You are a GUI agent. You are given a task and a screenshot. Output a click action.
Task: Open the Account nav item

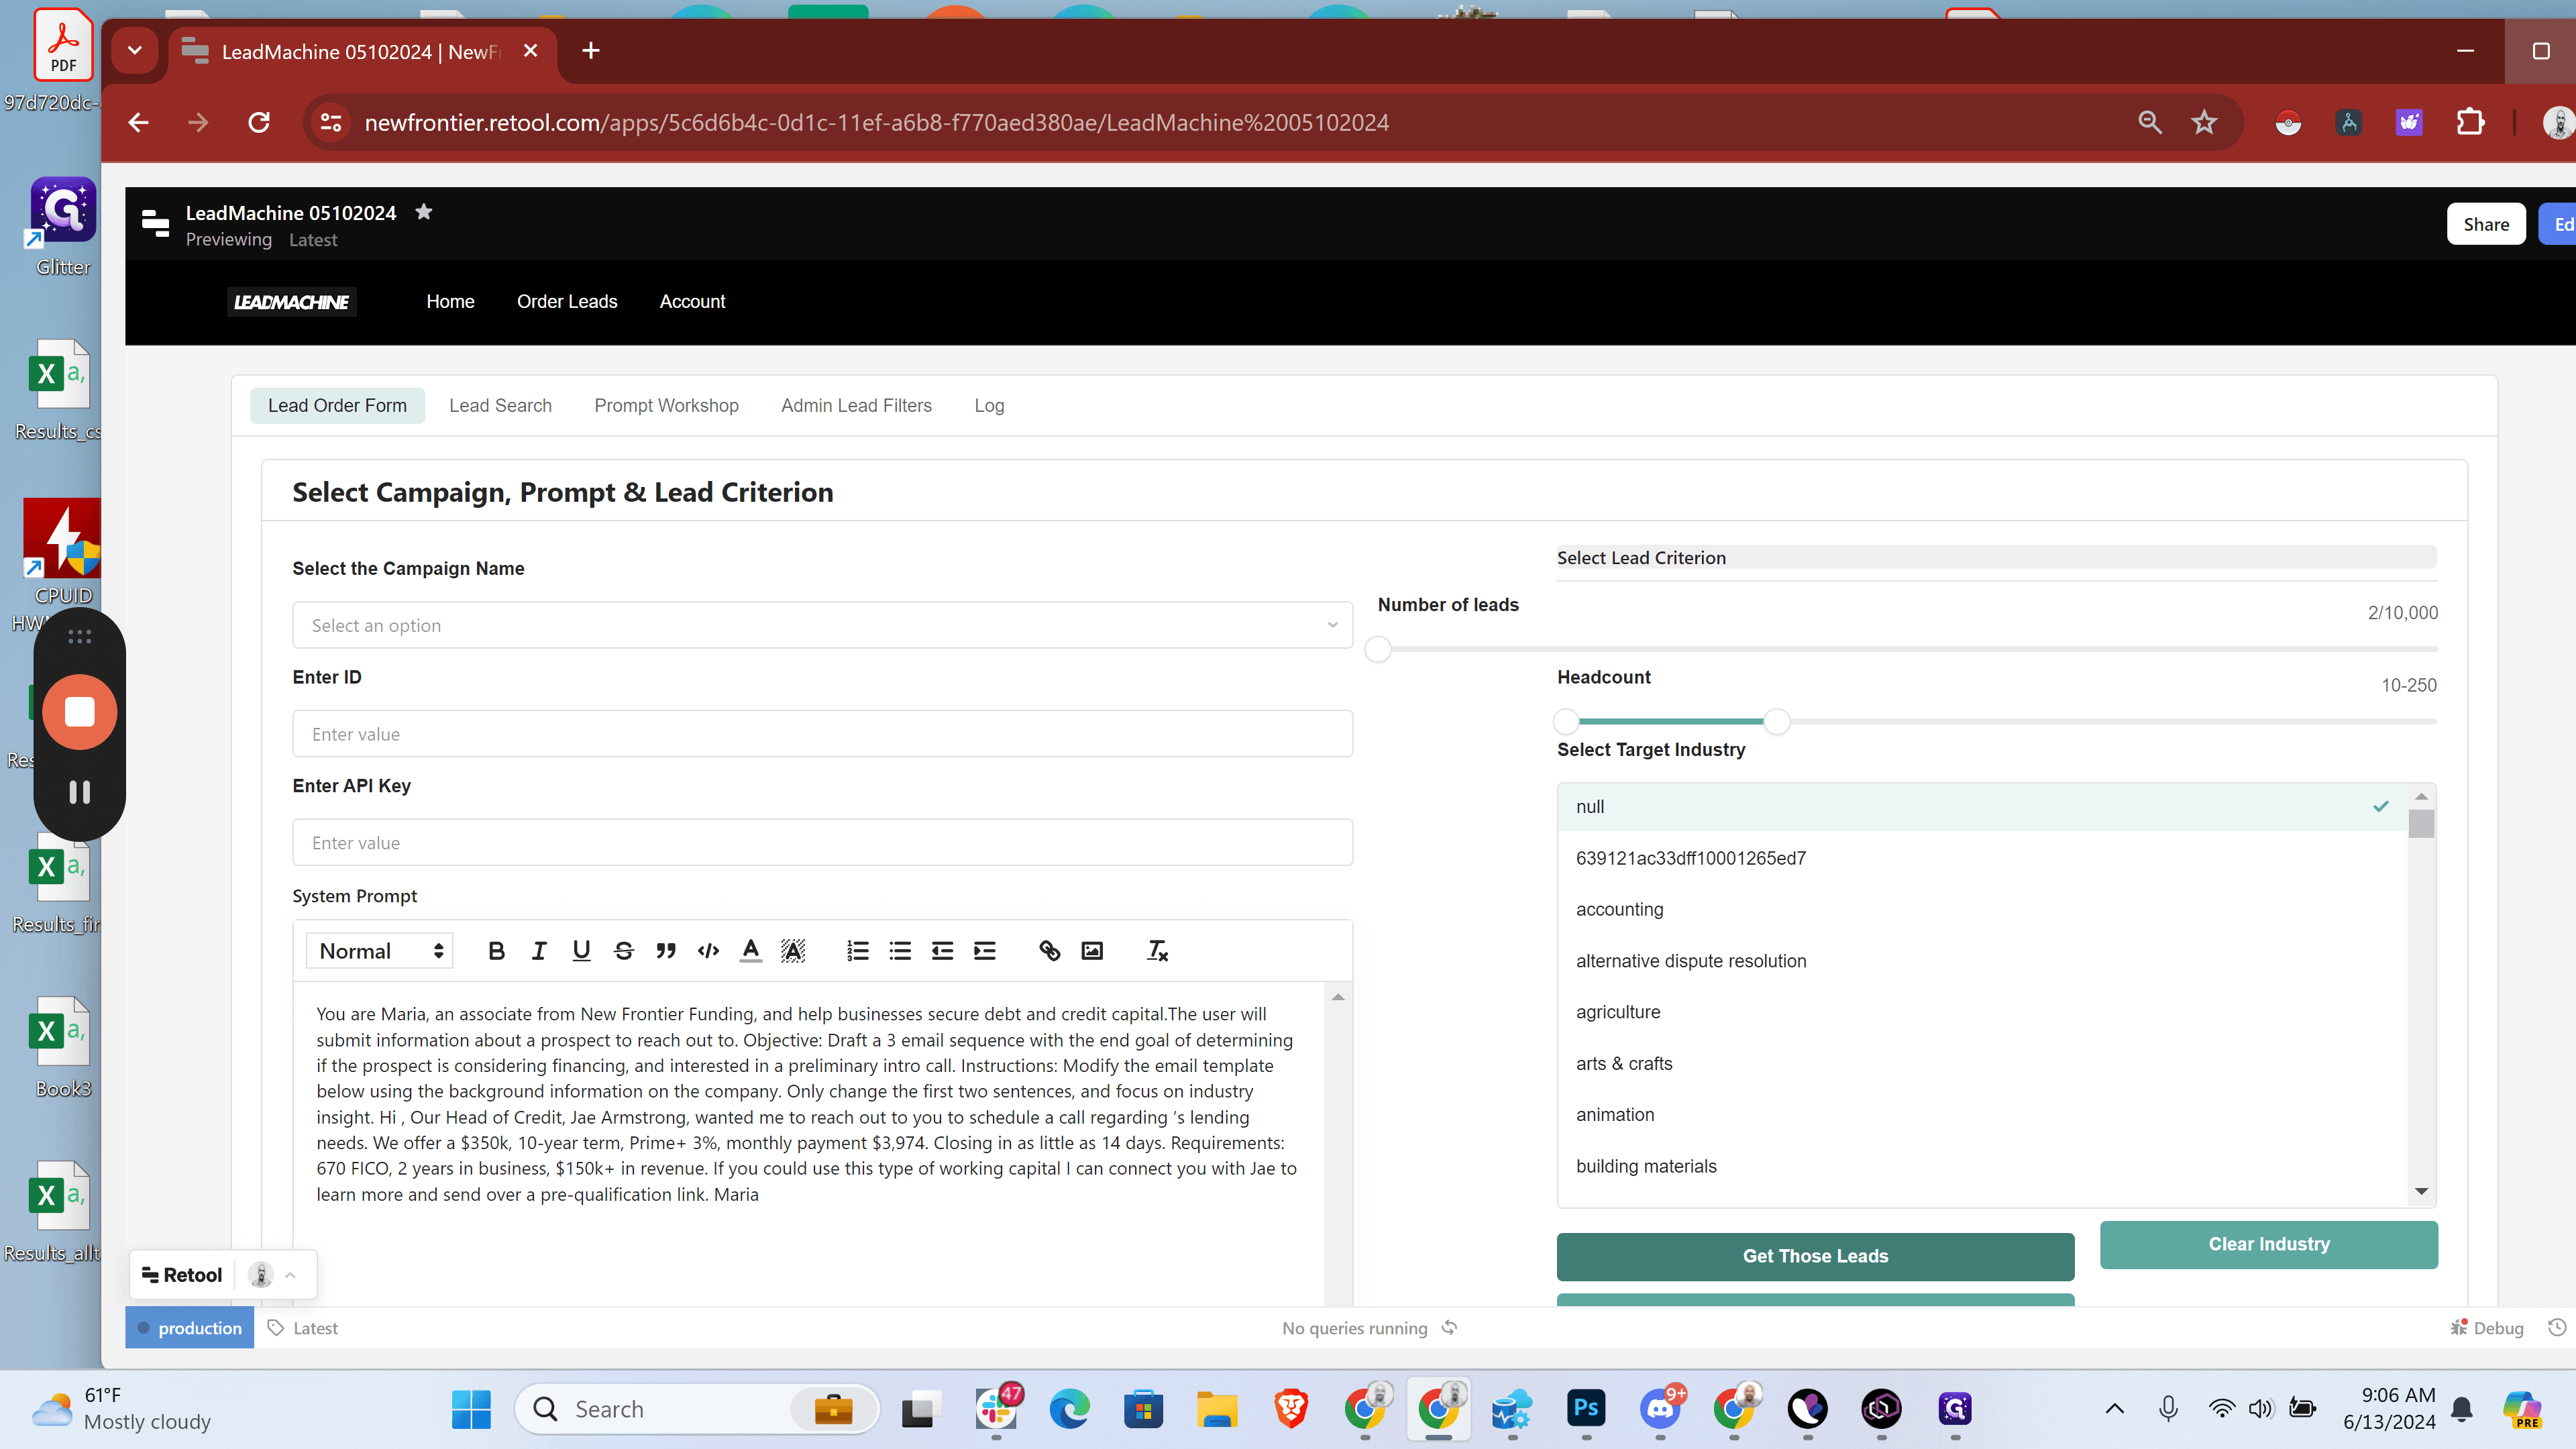point(692,302)
